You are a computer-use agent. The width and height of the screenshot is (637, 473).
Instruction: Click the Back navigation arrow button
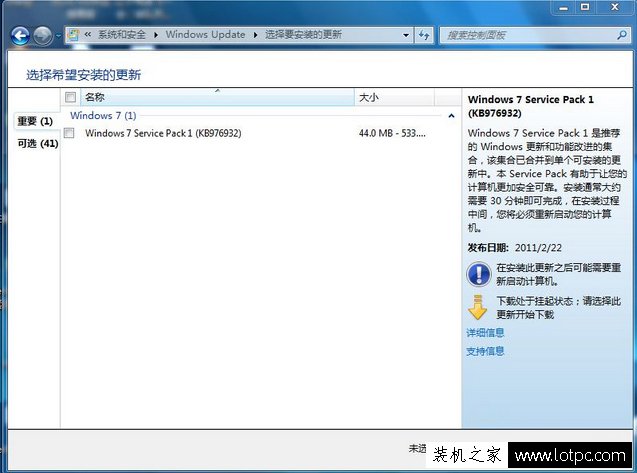(x=20, y=36)
